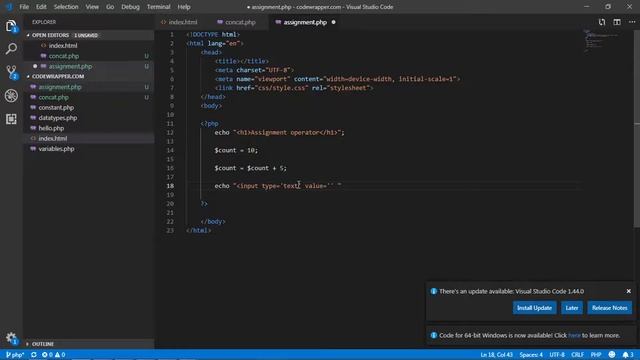Select the assignment.php tab
Viewport: 640px width, 360px height.
point(305,22)
